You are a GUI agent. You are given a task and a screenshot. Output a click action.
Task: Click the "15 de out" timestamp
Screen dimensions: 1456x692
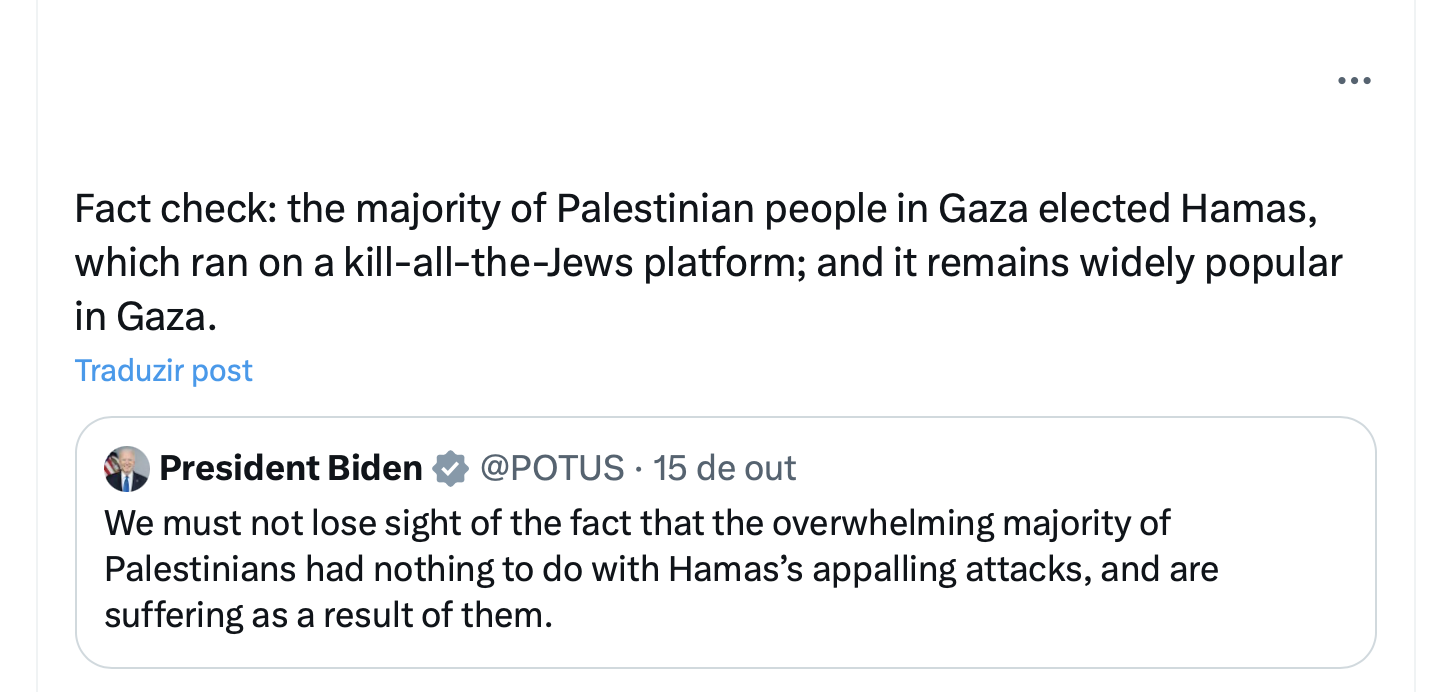pyautogui.click(x=724, y=468)
